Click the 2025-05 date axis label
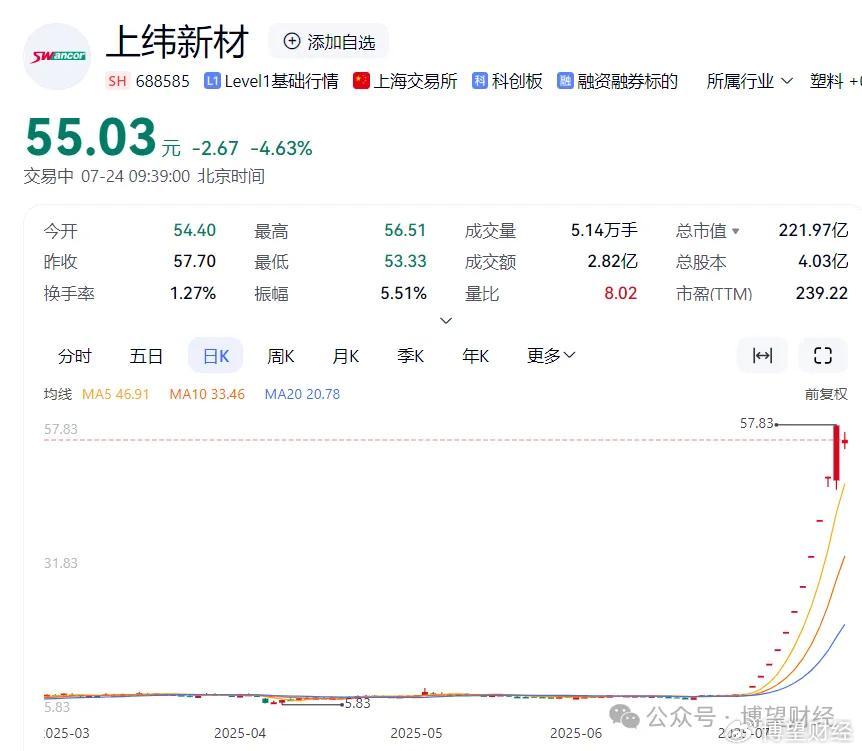 (416, 733)
